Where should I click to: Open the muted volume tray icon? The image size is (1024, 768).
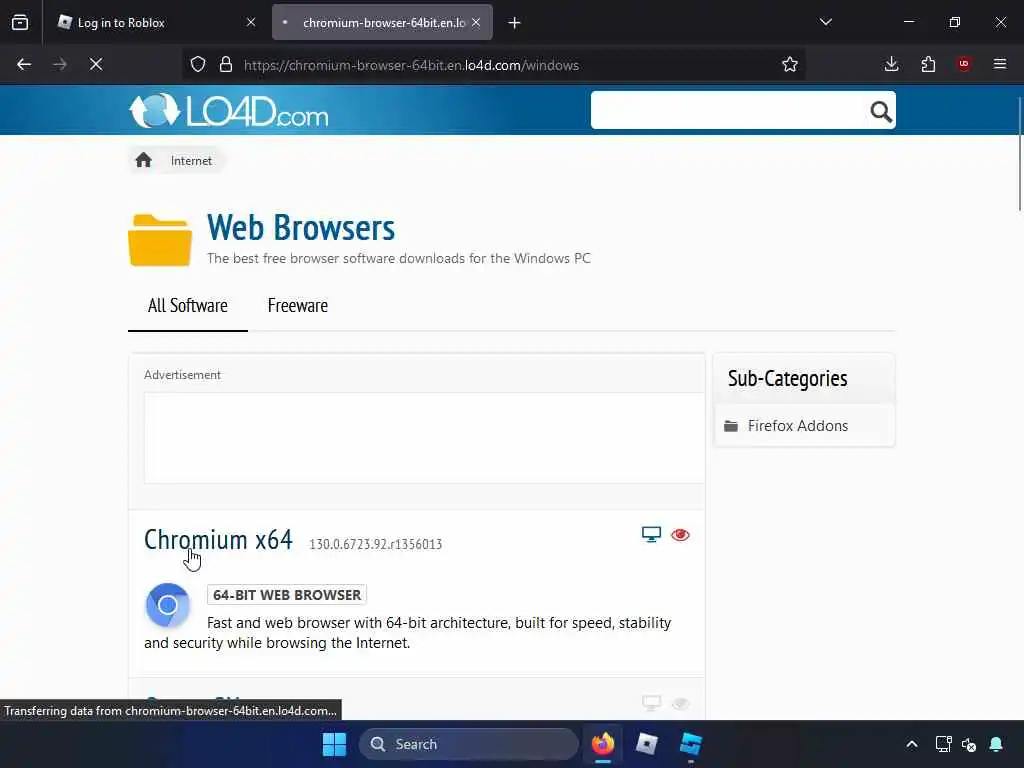coord(969,744)
